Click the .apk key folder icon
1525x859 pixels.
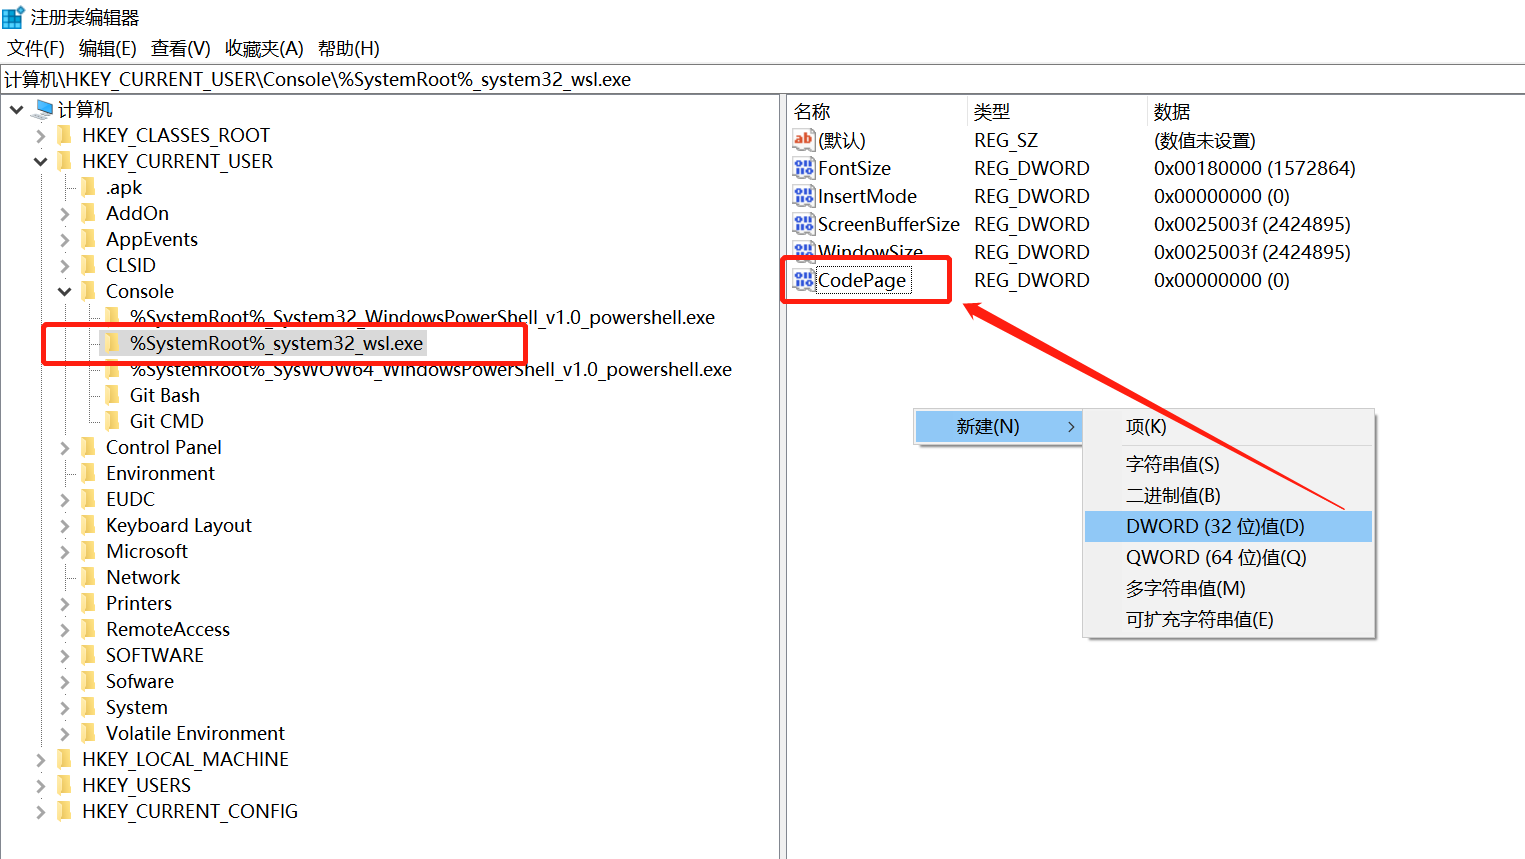(x=90, y=187)
